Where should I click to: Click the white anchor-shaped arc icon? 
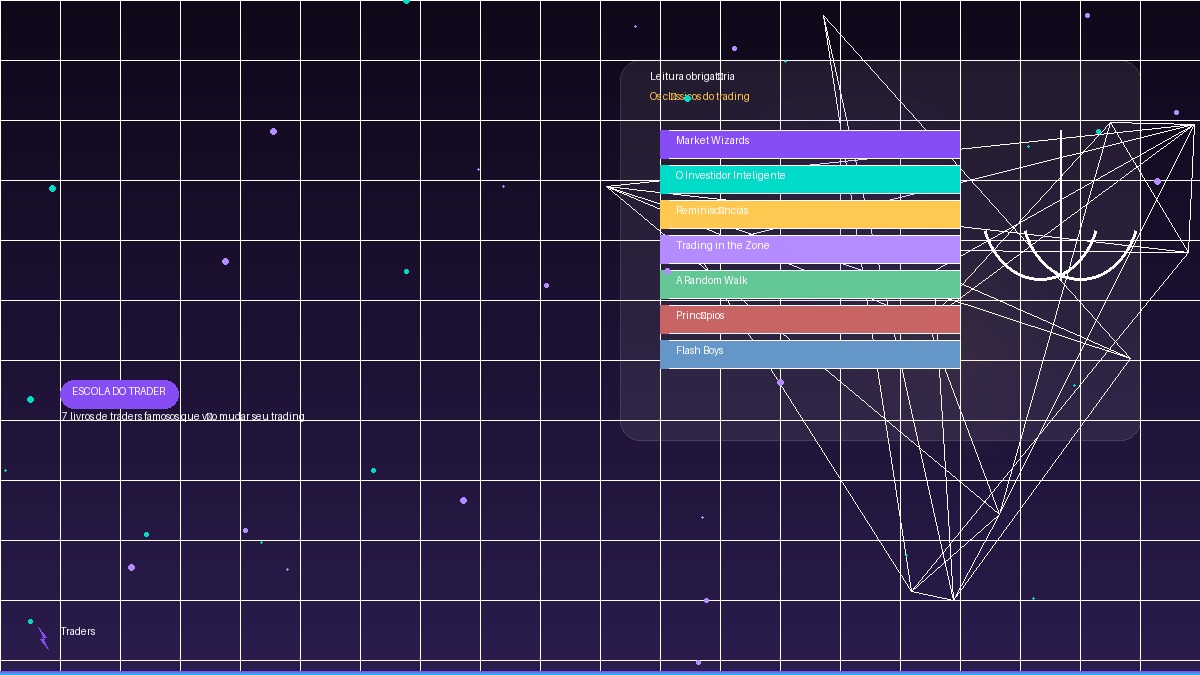coord(1061,205)
